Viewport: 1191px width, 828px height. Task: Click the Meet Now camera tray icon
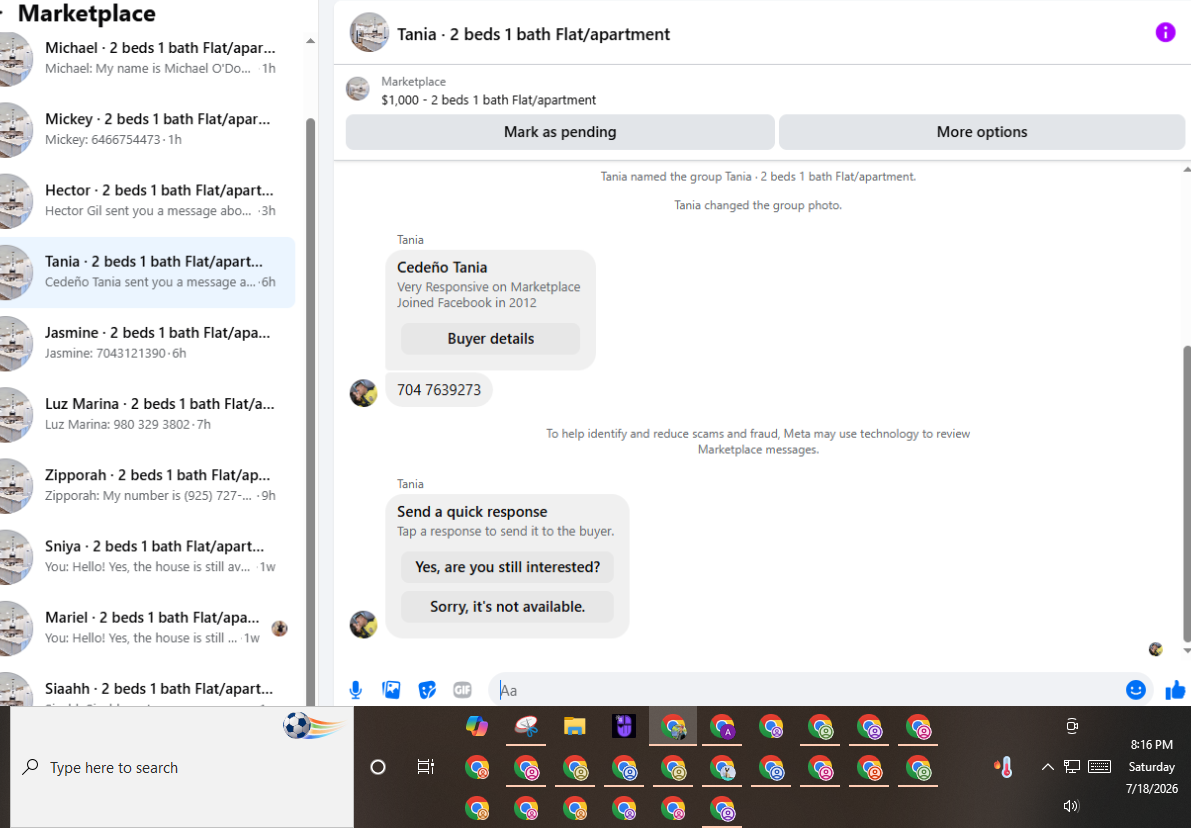(1072, 726)
